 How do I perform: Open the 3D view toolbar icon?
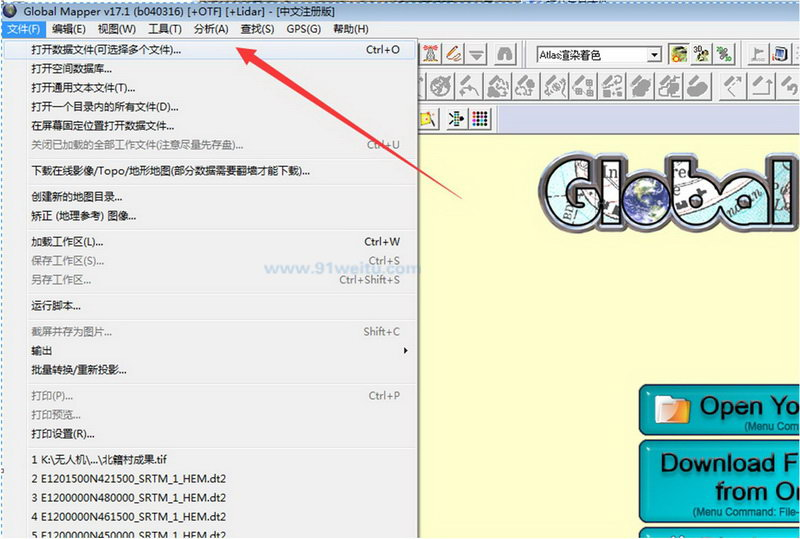point(701,54)
